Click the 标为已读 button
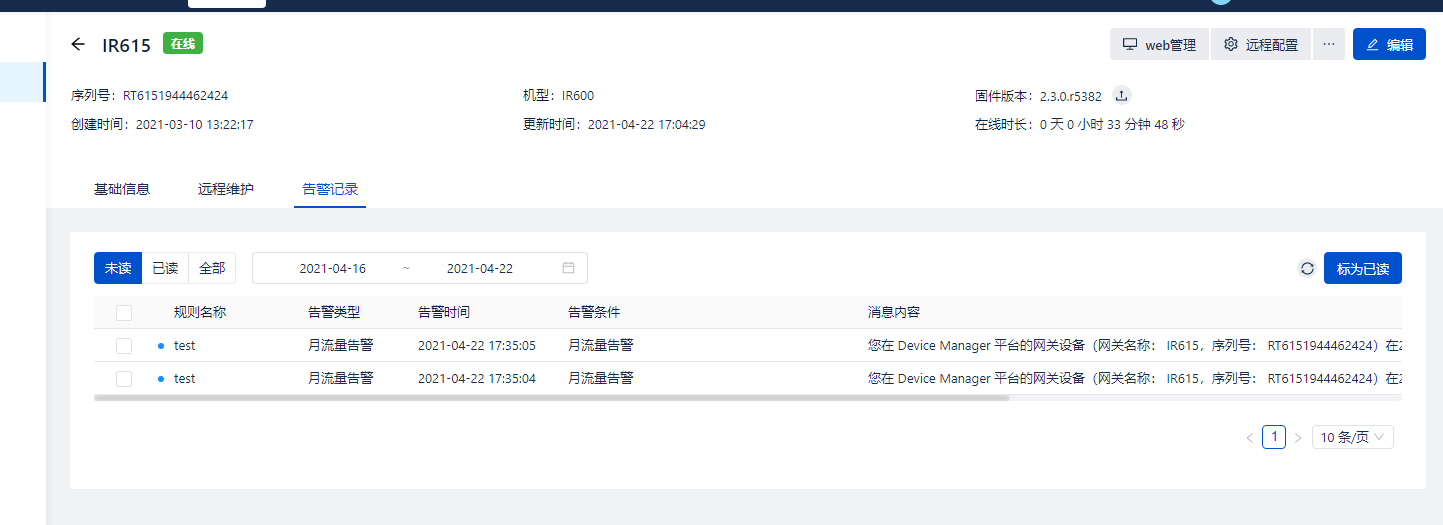This screenshot has height=525, width=1443. click(x=1362, y=268)
